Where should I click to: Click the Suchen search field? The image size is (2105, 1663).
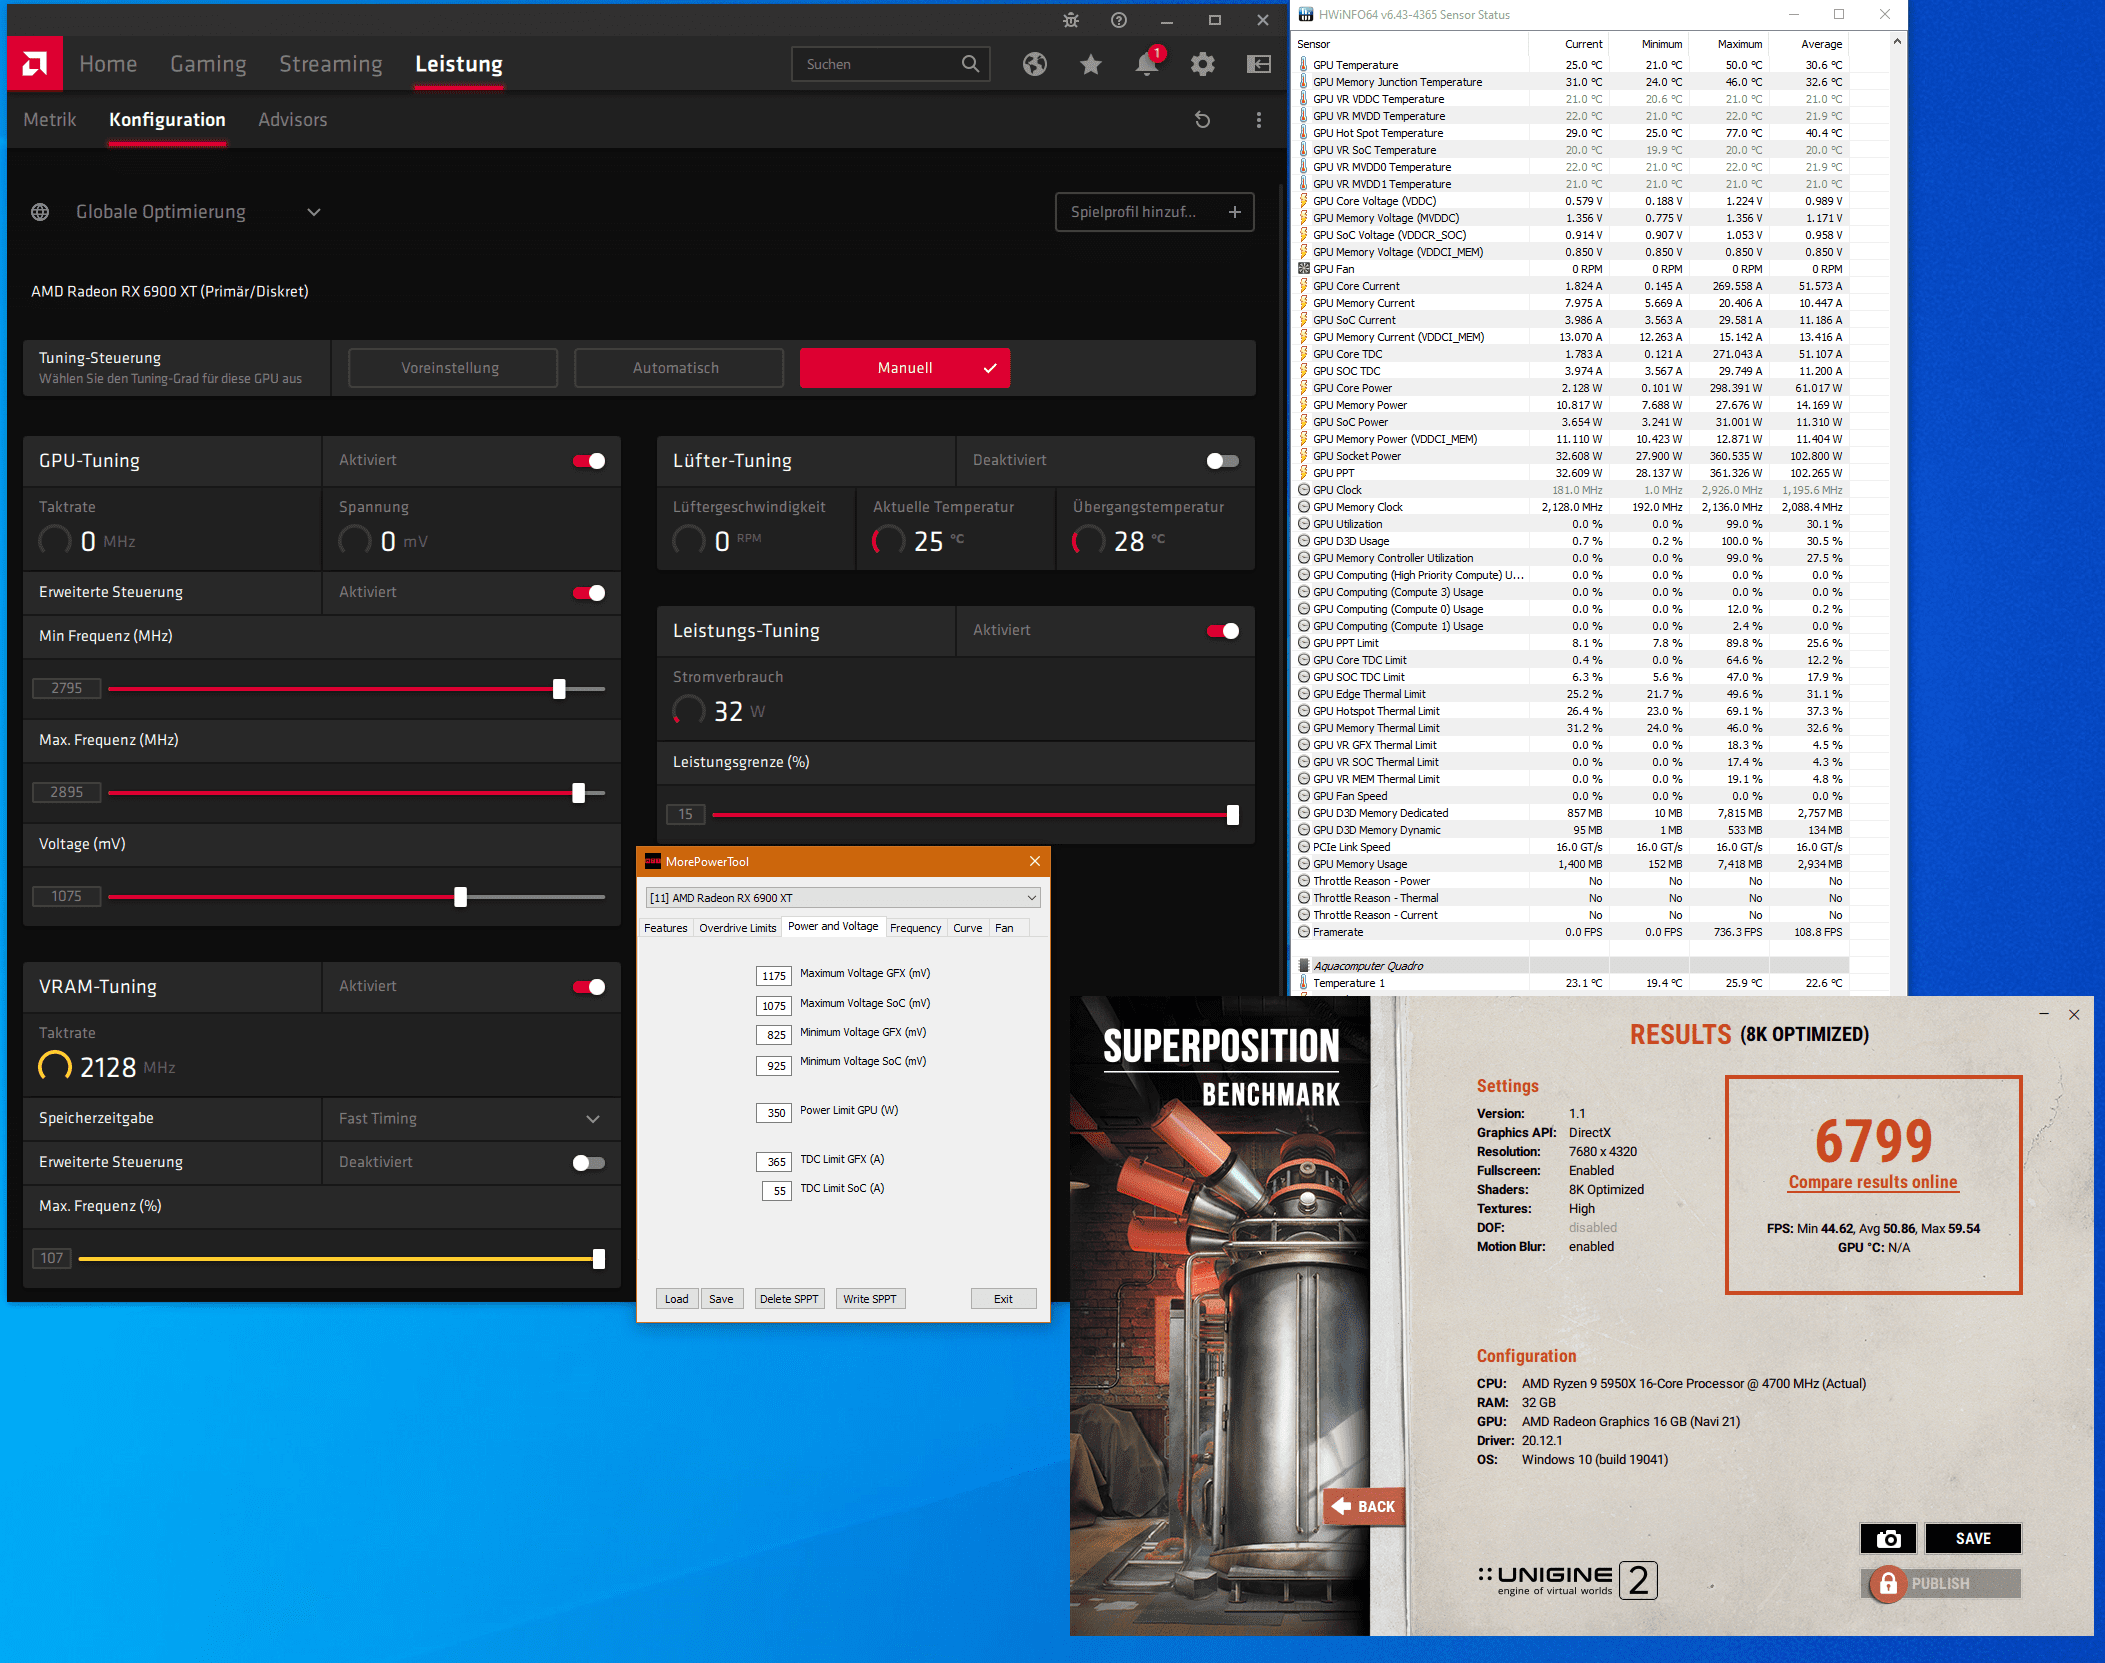(890, 64)
